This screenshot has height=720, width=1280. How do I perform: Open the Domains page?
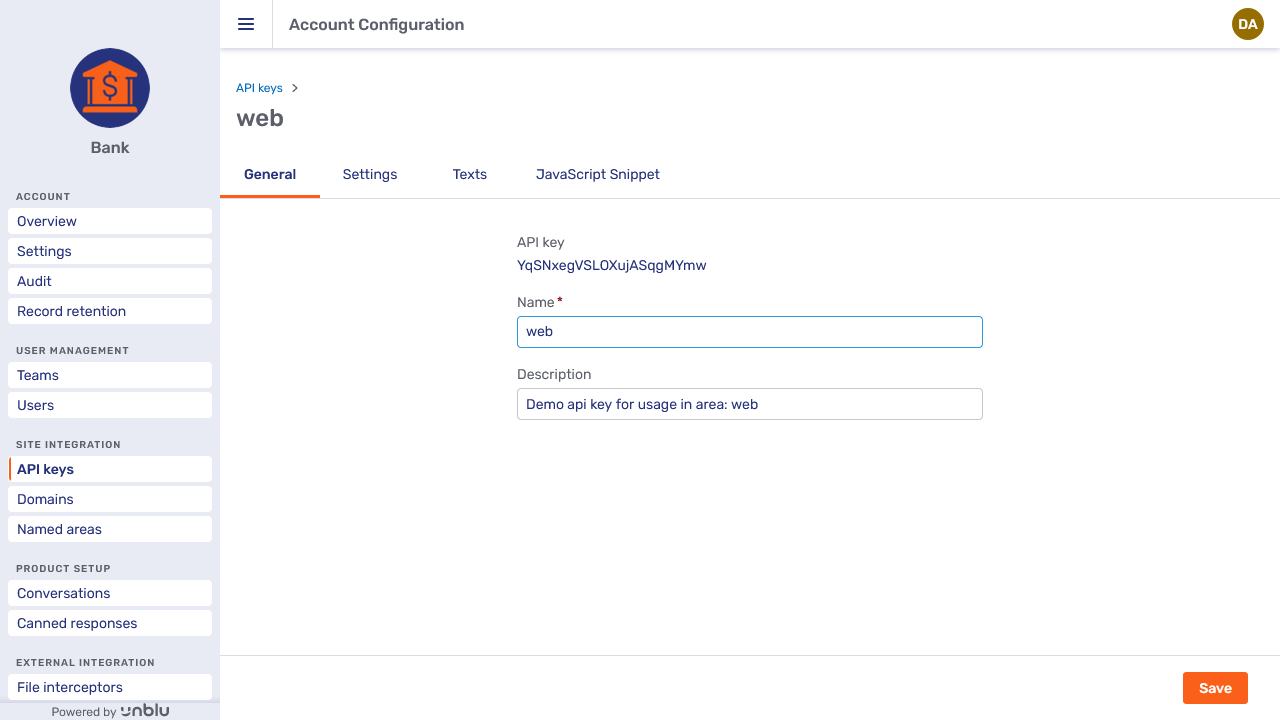(110, 499)
